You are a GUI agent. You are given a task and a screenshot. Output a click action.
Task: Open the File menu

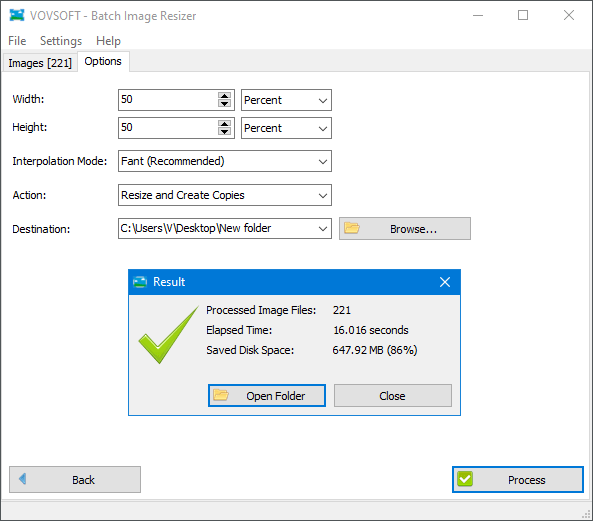17,41
